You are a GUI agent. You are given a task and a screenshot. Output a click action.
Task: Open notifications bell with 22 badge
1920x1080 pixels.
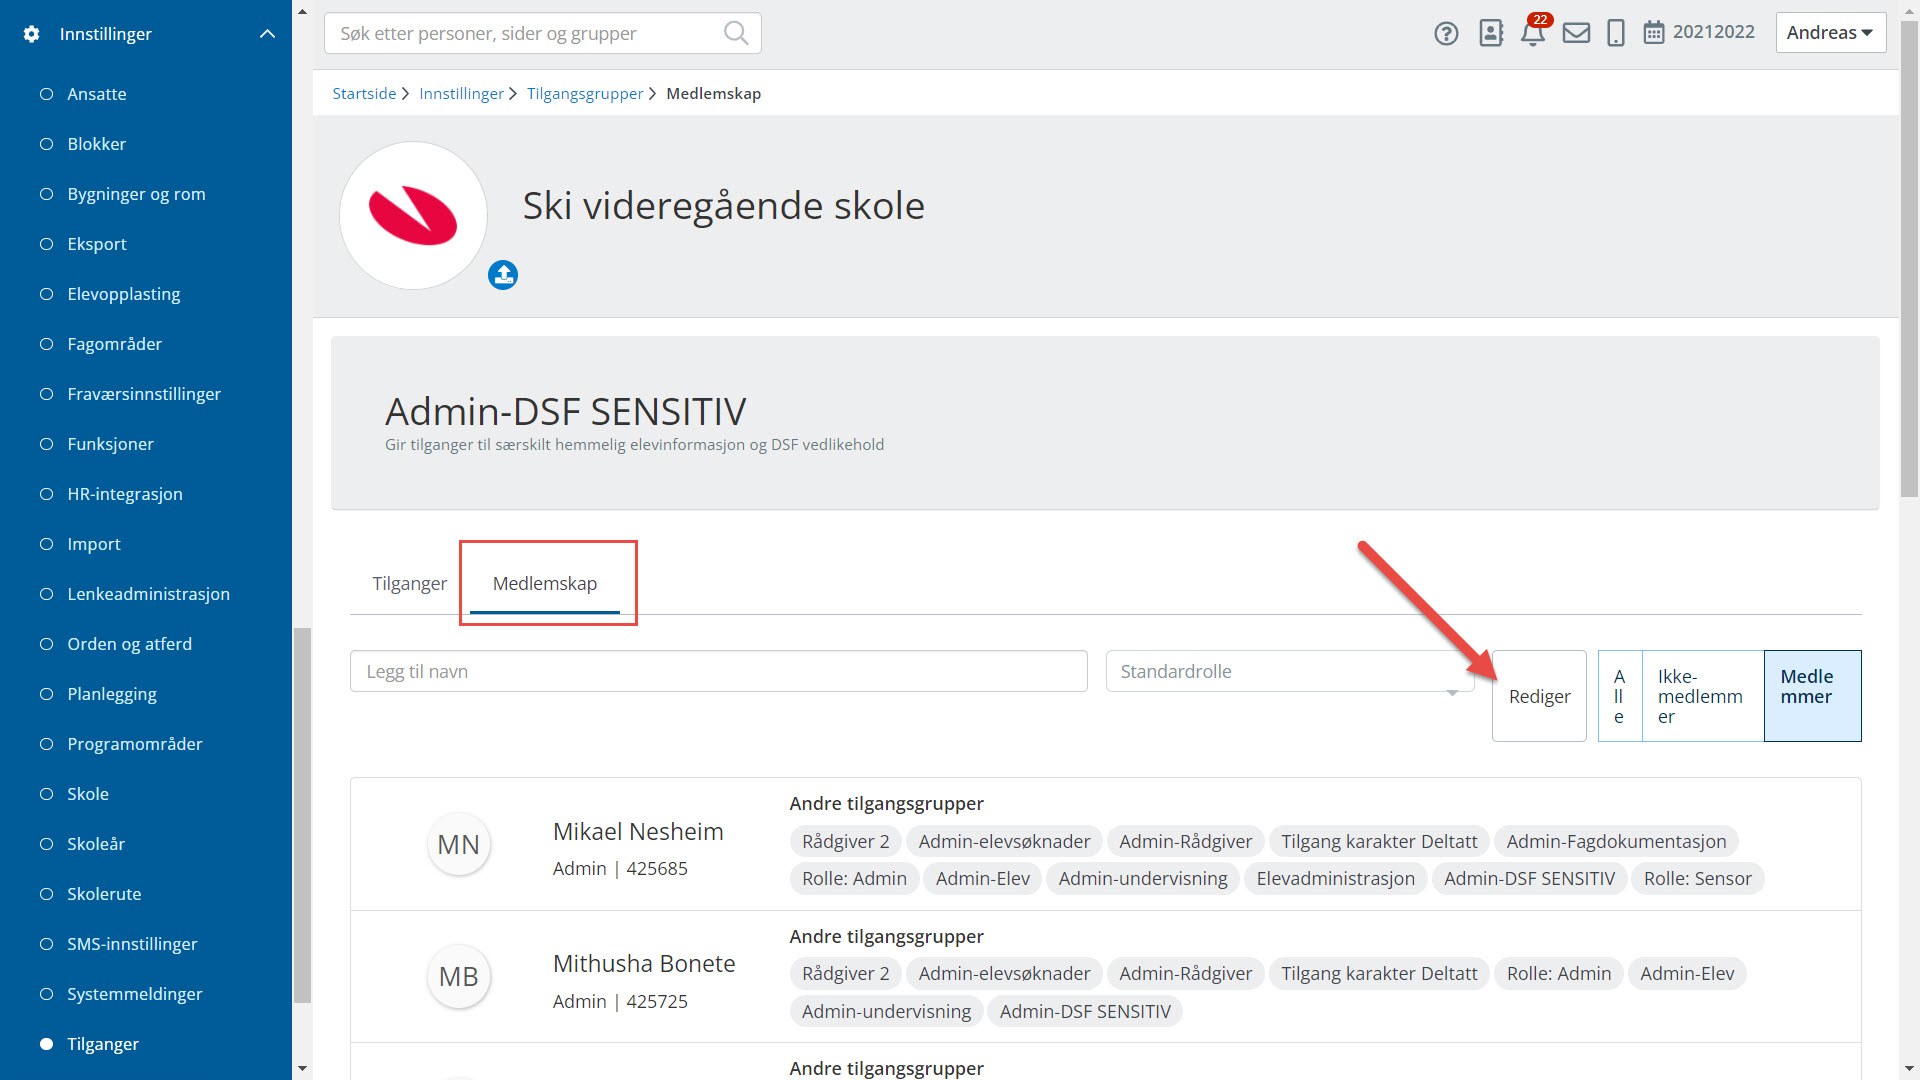[x=1534, y=31]
